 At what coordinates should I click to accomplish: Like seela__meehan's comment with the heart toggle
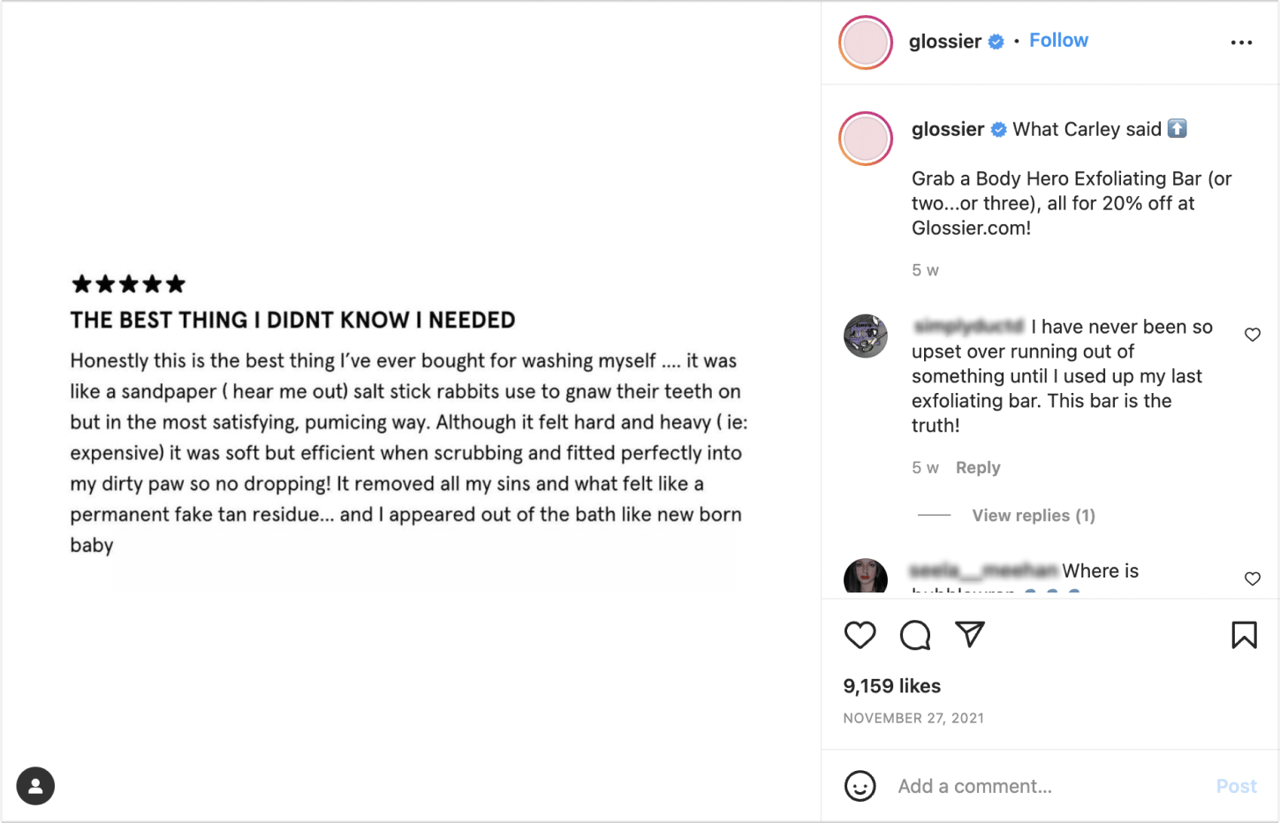(1252, 579)
